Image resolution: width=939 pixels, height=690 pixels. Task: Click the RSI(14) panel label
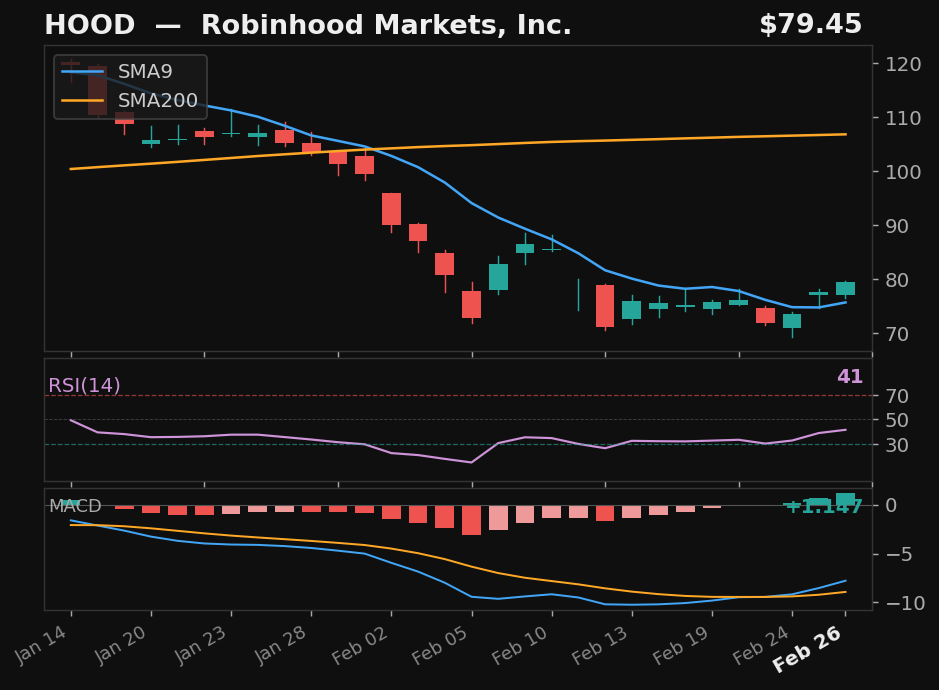pyautogui.click(x=84, y=385)
